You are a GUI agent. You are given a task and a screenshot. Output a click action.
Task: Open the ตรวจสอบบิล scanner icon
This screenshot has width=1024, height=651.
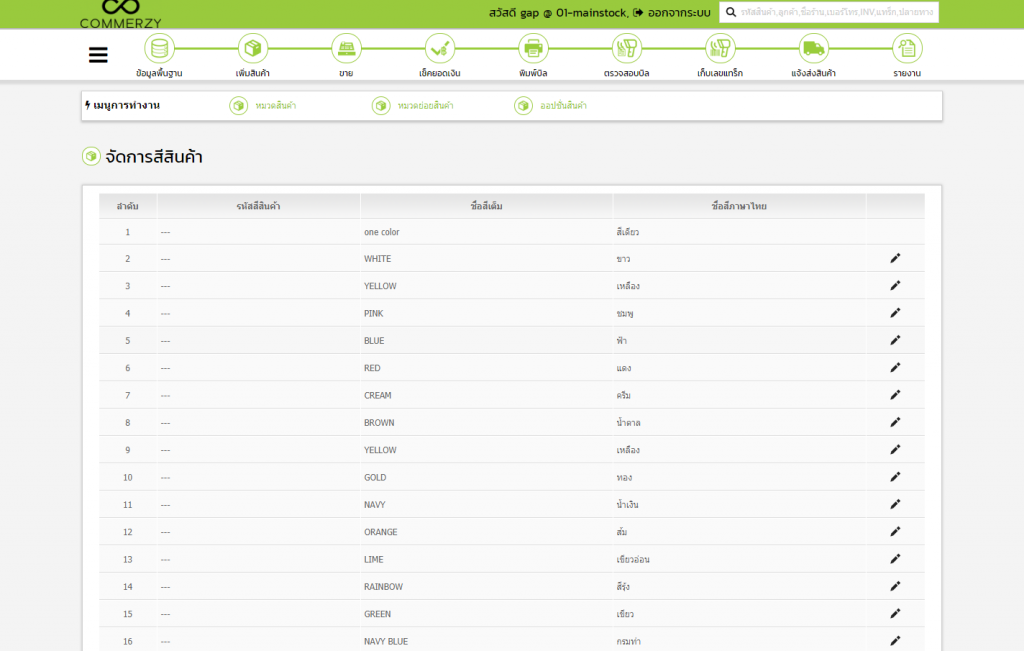626,48
